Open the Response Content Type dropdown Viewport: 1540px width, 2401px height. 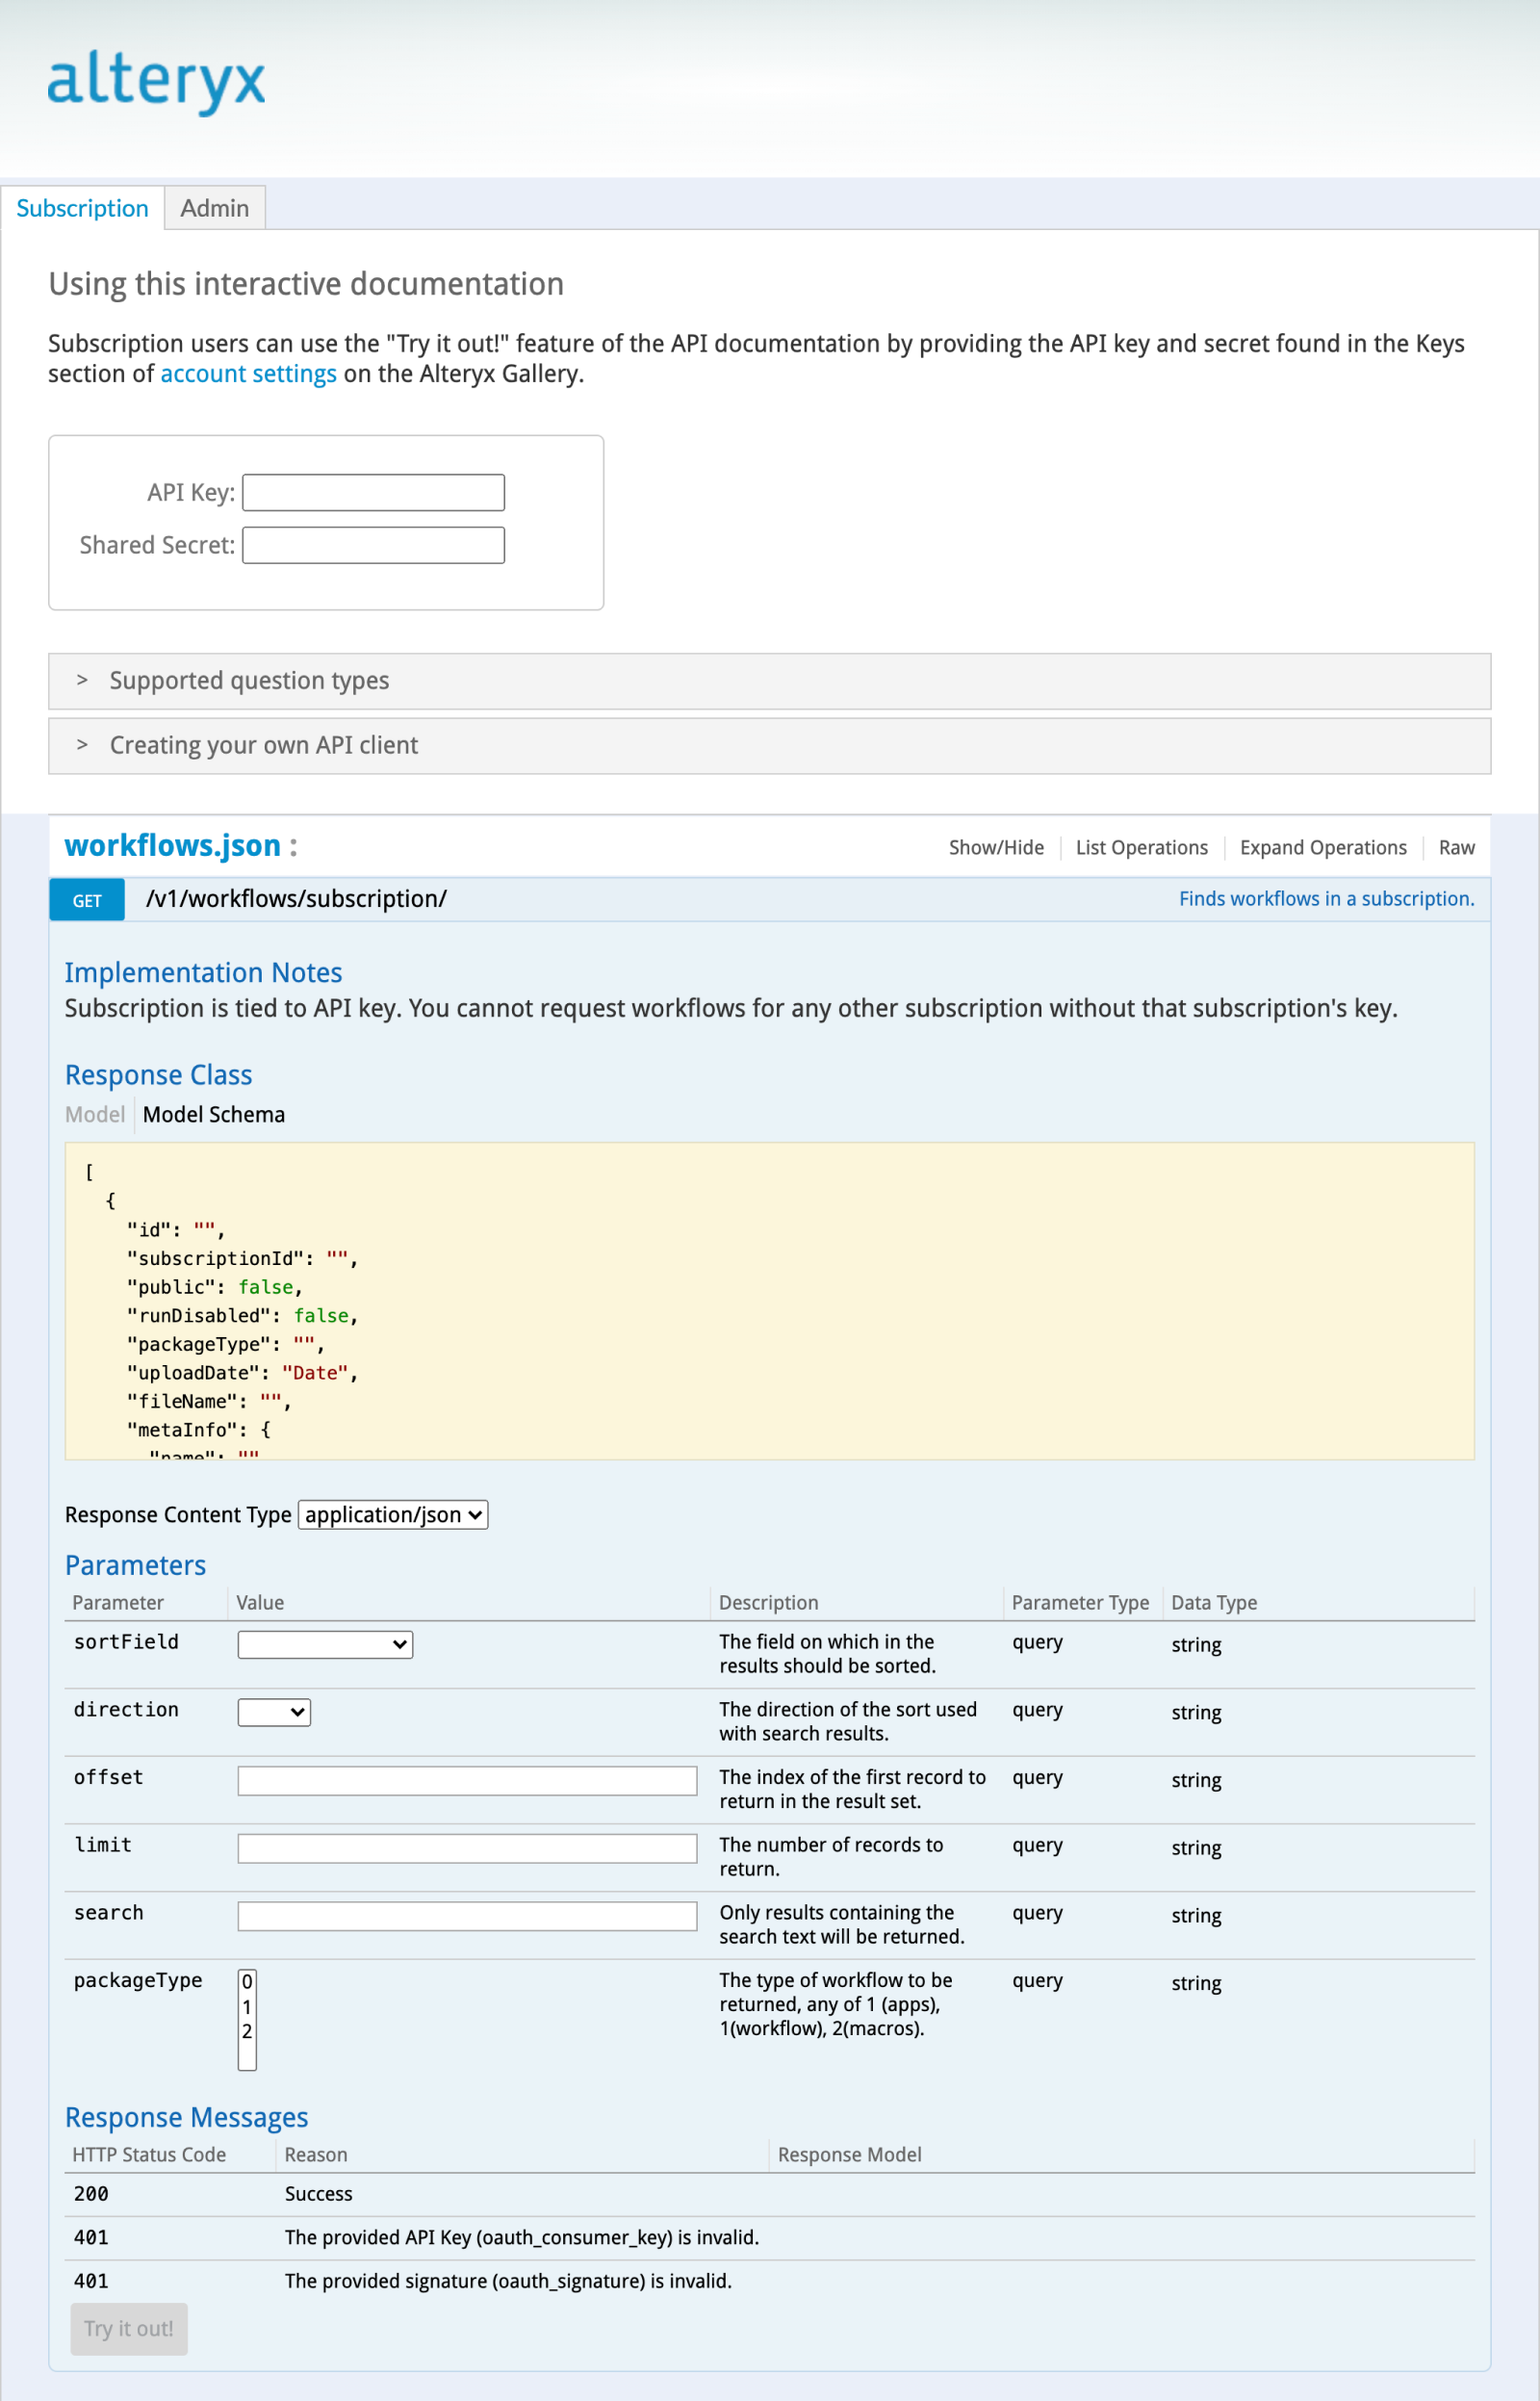coord(392,1514)
